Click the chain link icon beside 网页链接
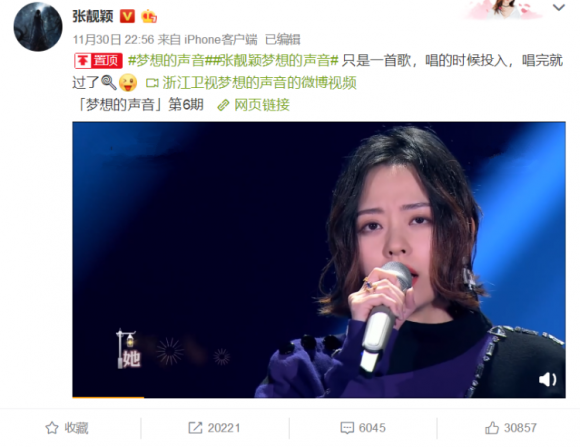This screenshot has height=447, width=580. coord(223,105)
